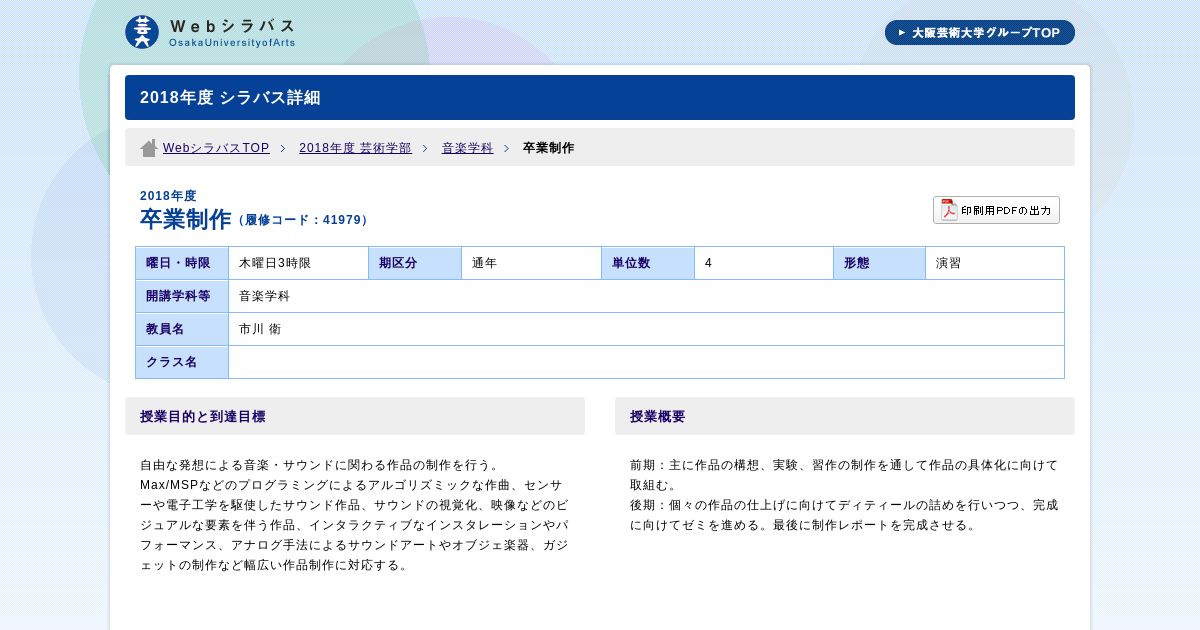This screenshot has width=1200, height=630.
Task: Click the 演習 table cell
Action: (x=995, y=263)
